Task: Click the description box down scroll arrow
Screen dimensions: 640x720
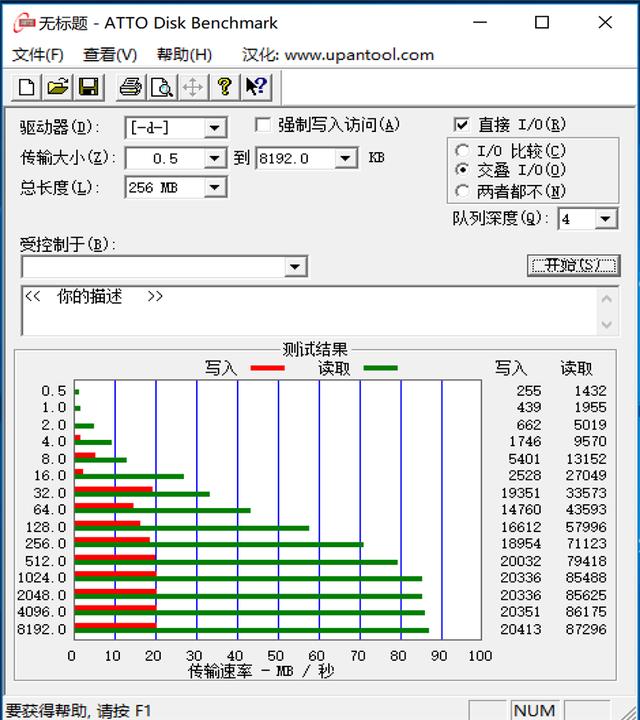Action: [x=606, y=325]
